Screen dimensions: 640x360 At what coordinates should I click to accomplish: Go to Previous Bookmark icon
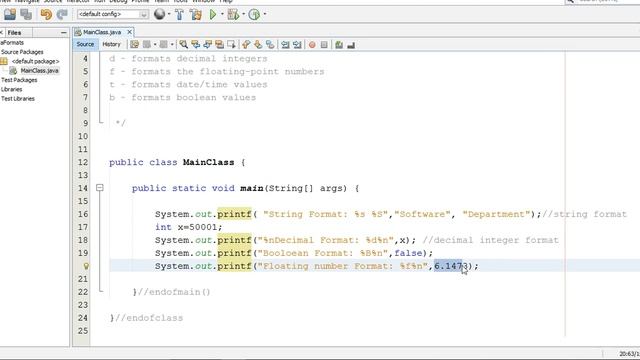pos(246,44)
